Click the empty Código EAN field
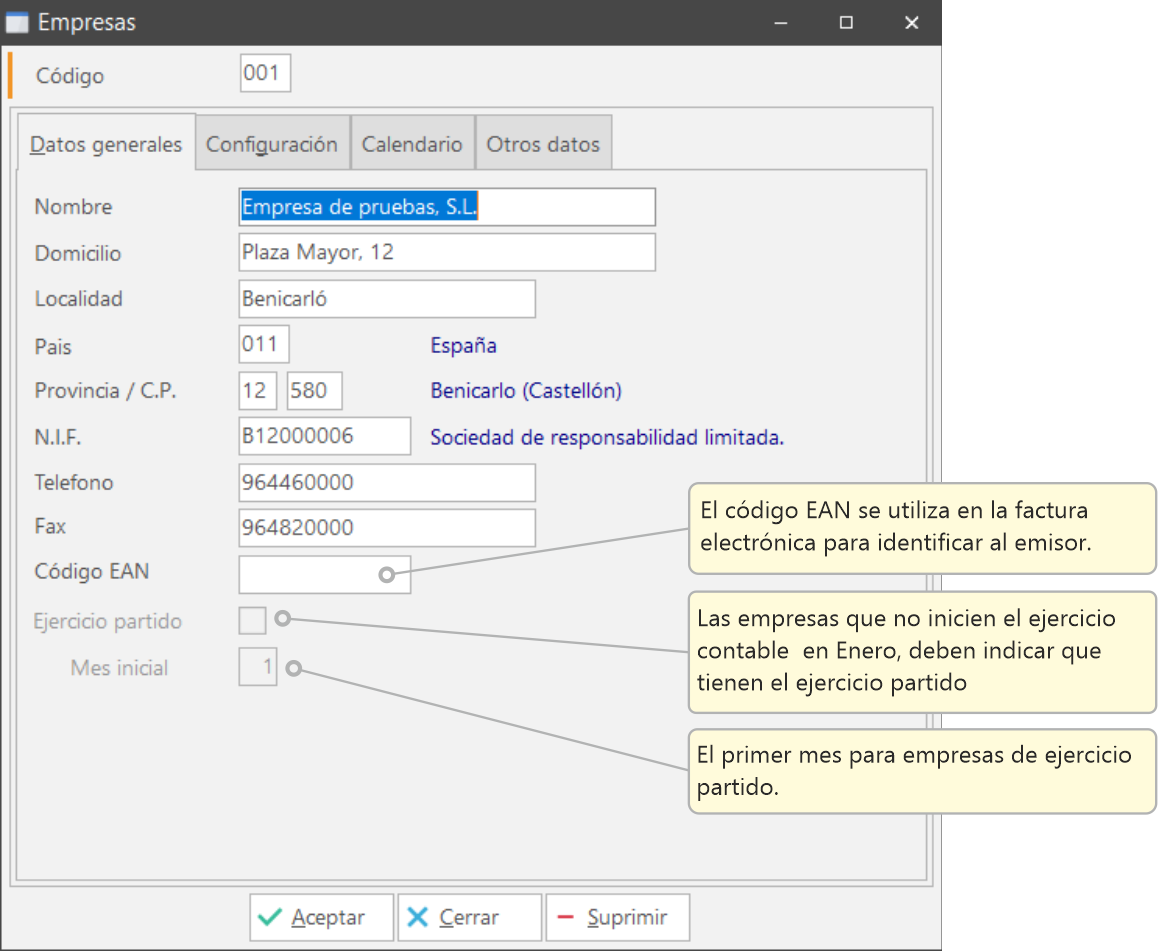The width and height of the screenshot is (1158, 951). coord(310,575)
